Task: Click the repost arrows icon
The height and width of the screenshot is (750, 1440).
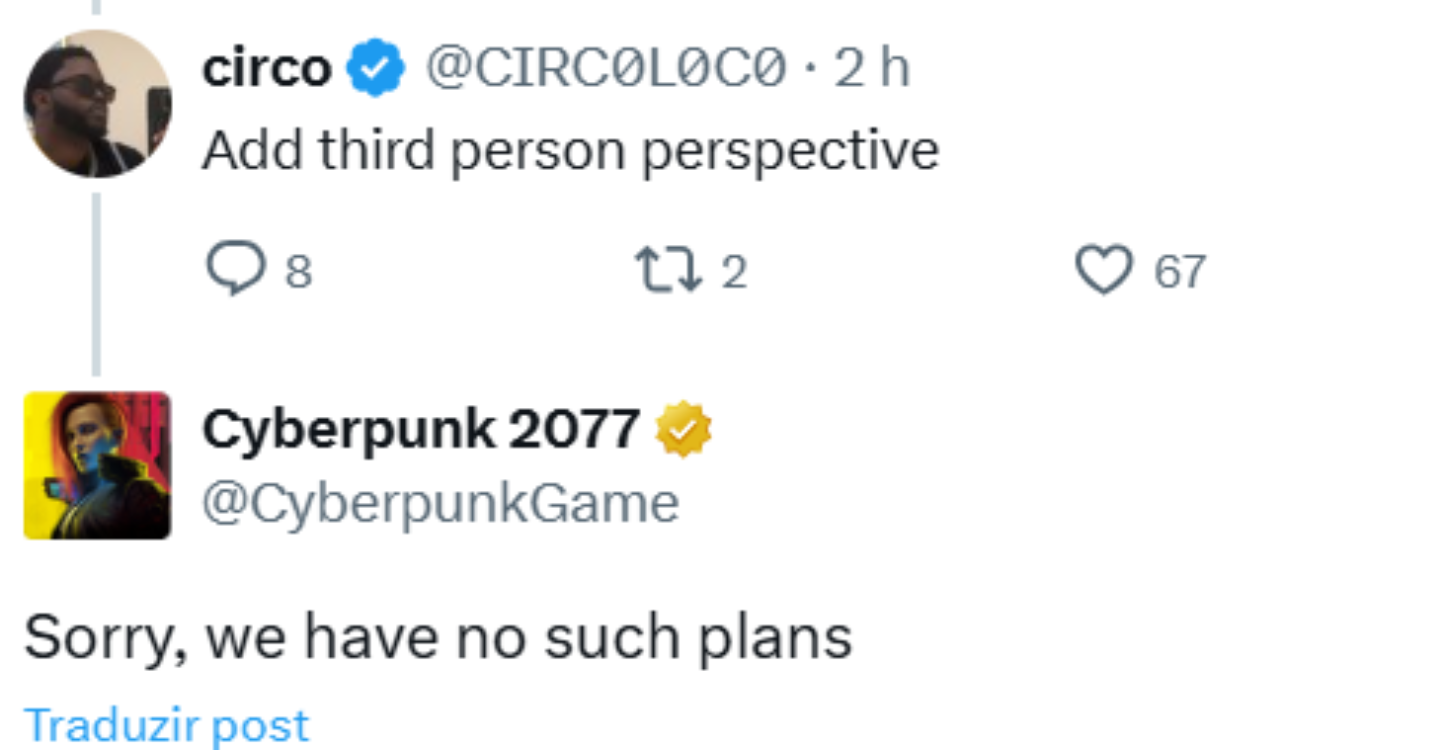Action: [669, 270]
